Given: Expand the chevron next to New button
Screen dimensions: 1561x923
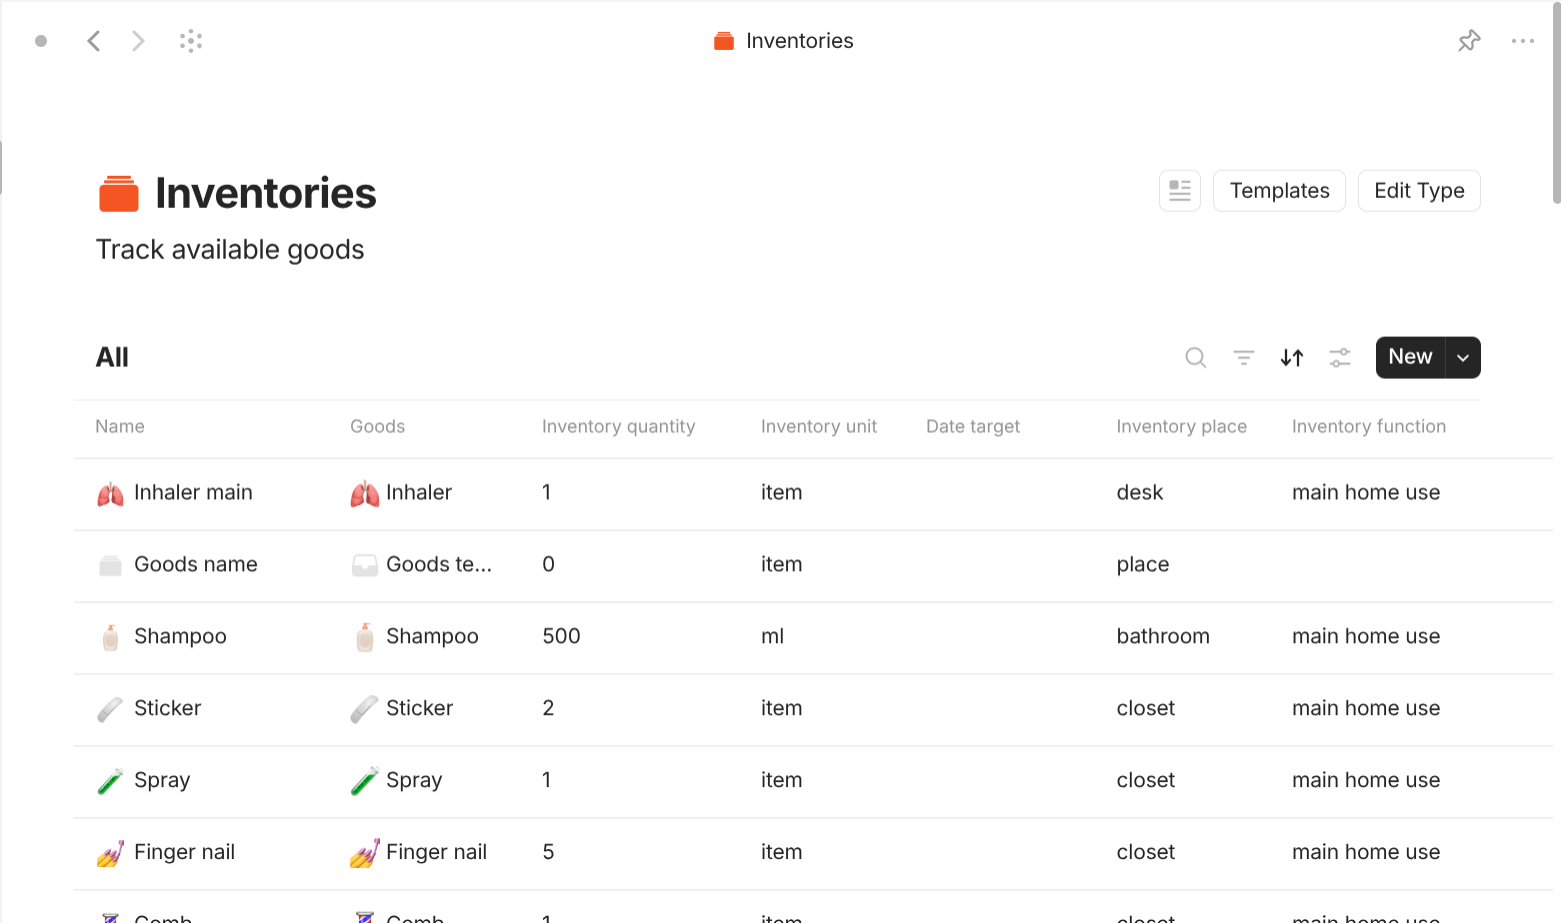Looking at the screenshot, I should 1462,357.
